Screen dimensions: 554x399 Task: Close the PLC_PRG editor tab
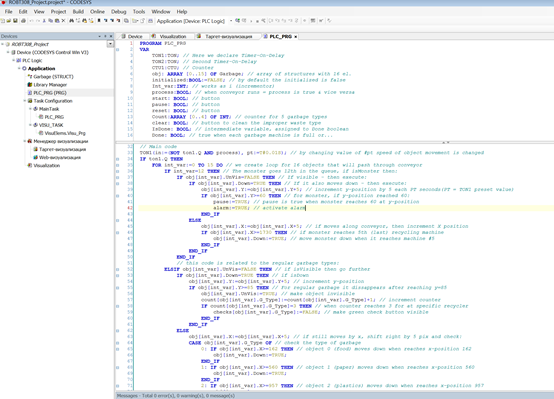[295, 36]
